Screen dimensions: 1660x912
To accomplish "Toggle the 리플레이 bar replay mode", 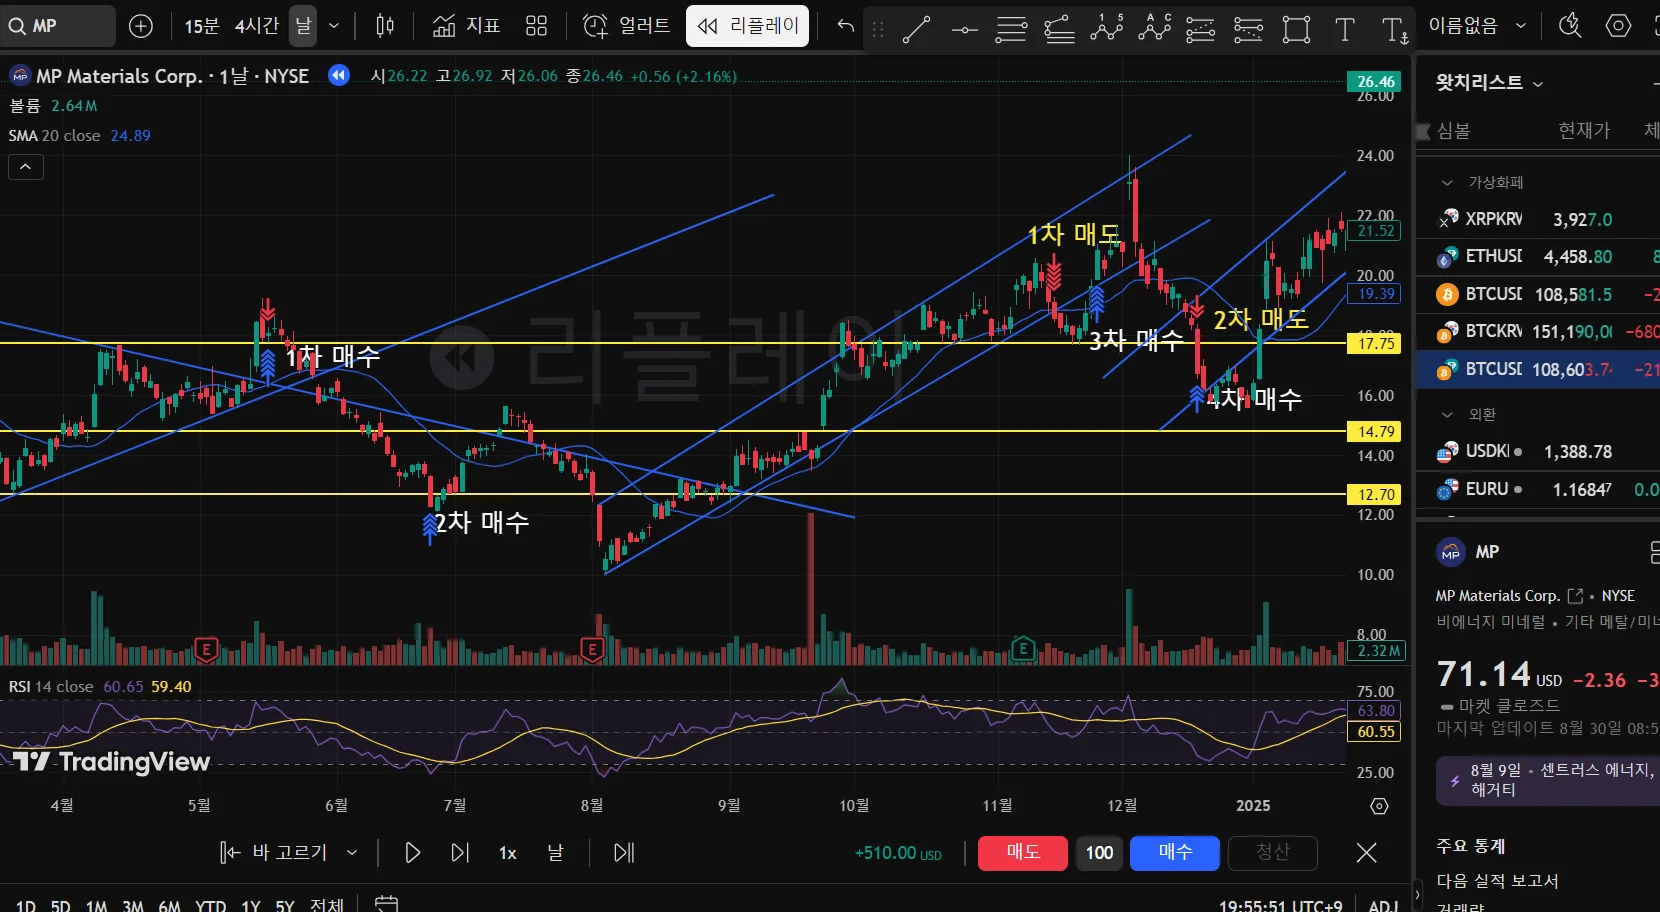I will coord(747,26).
